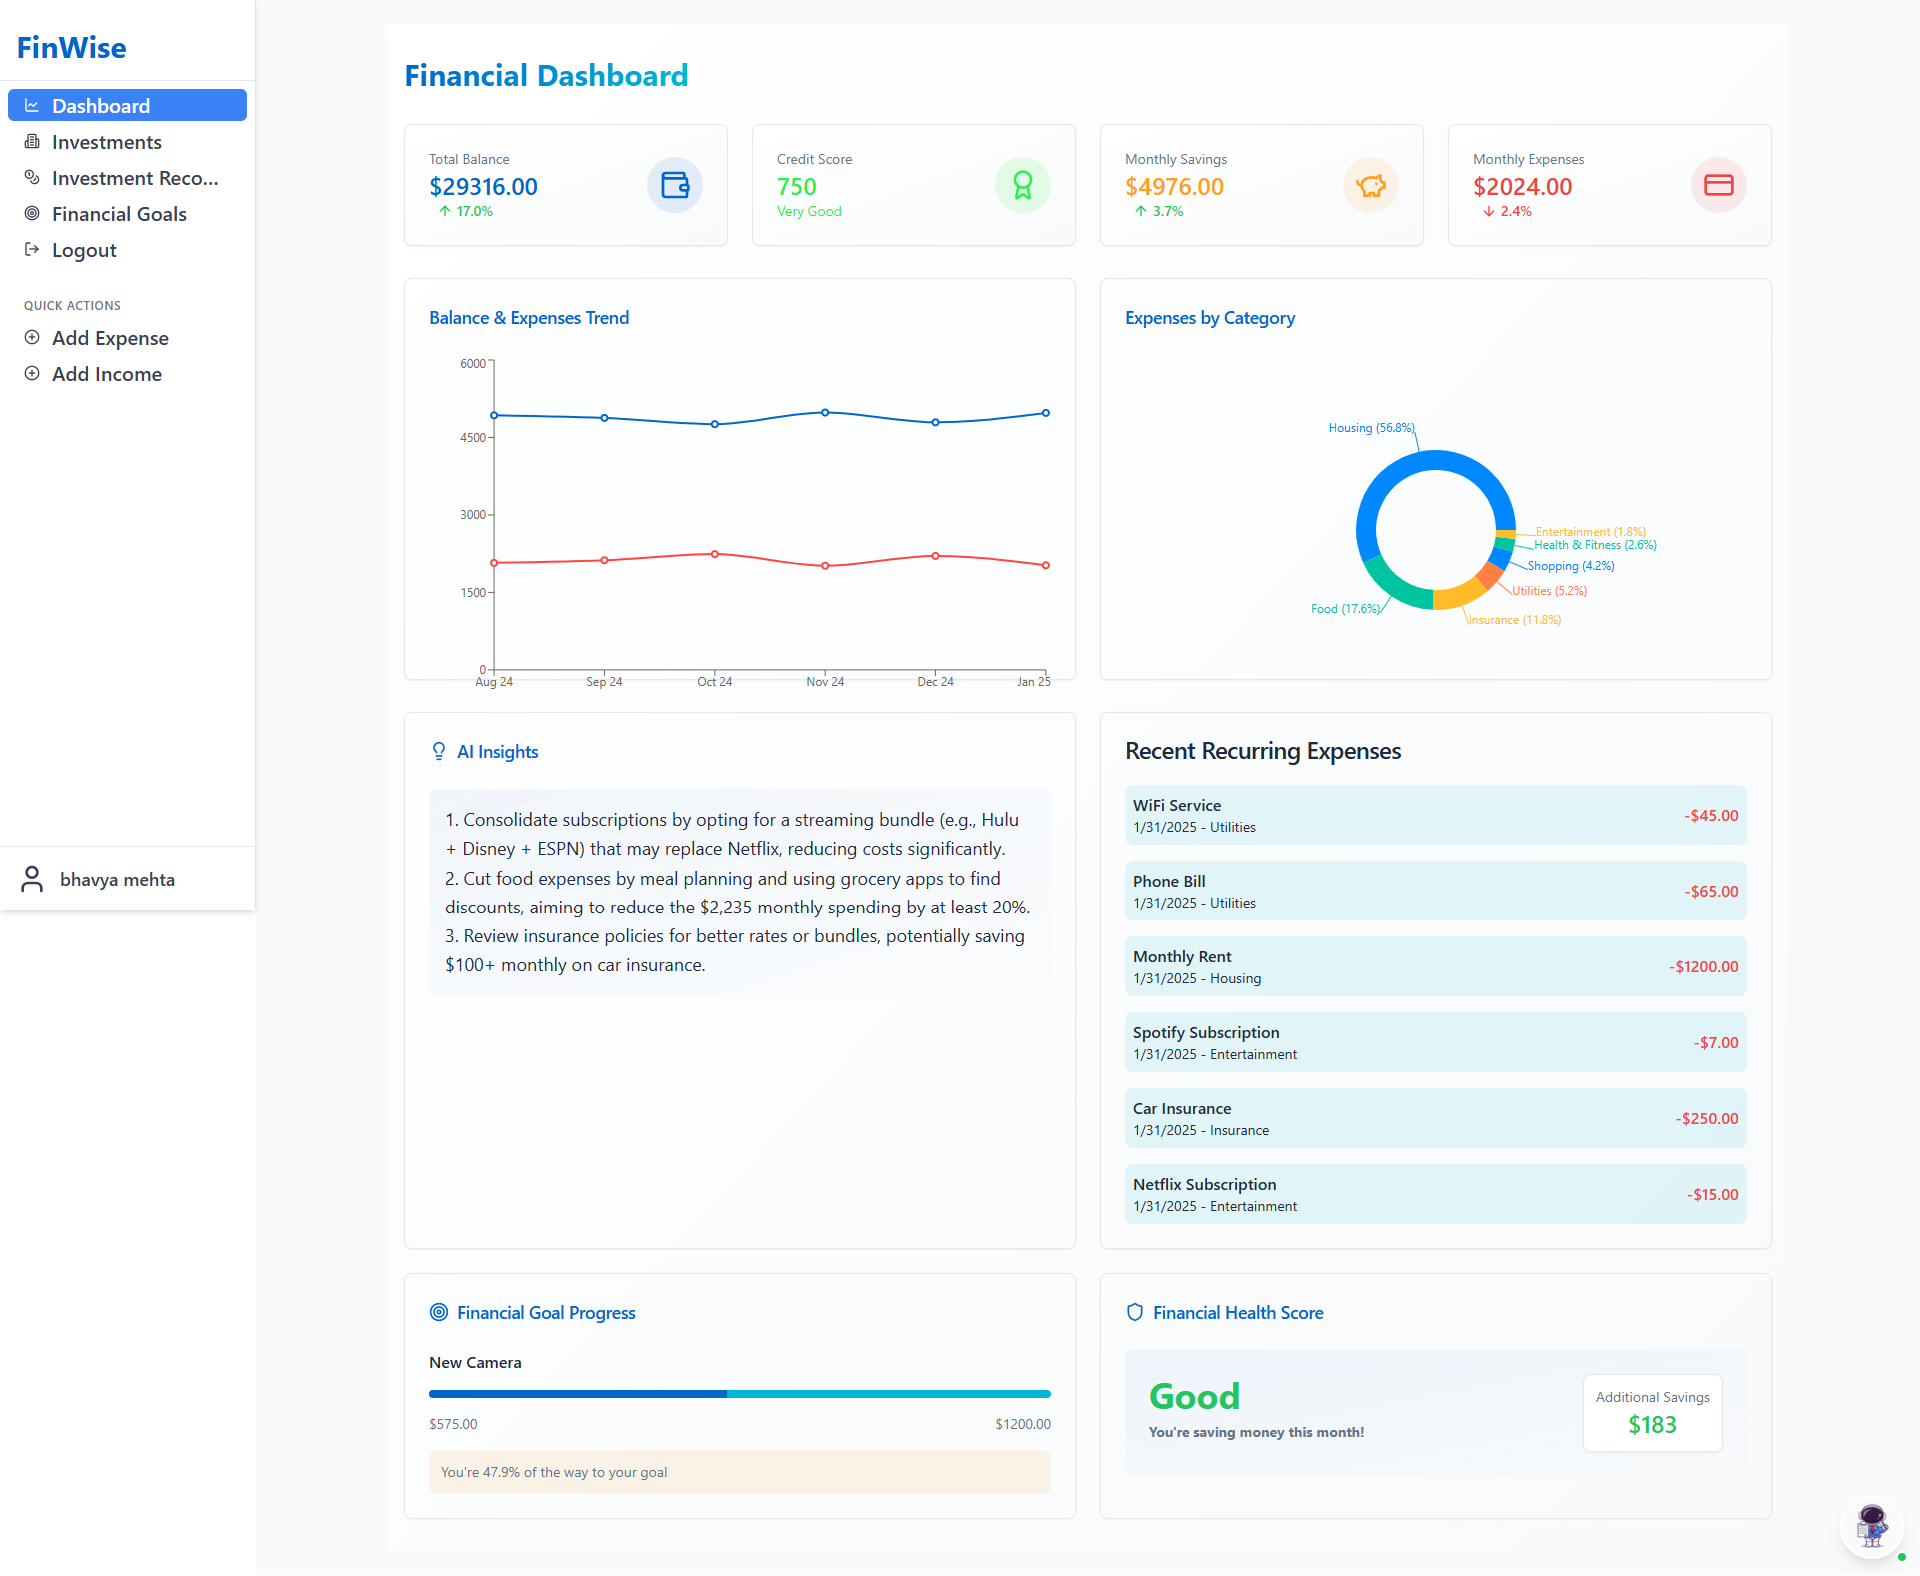Image resolution: width=1920 pixels, height=1576 pixels.
Task: Open the astronaut chatbot assistant icon
Action: (1871, 1527)
